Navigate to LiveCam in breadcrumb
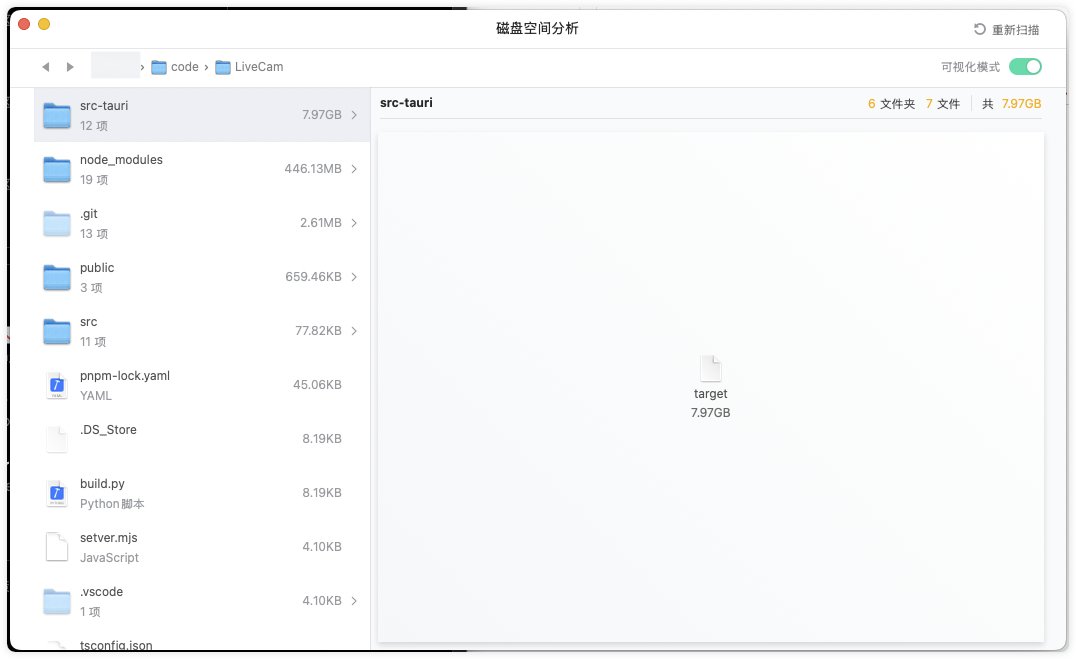Image resolution: width=1076 pixels, height=659 pixels. [x=259, y=67]
